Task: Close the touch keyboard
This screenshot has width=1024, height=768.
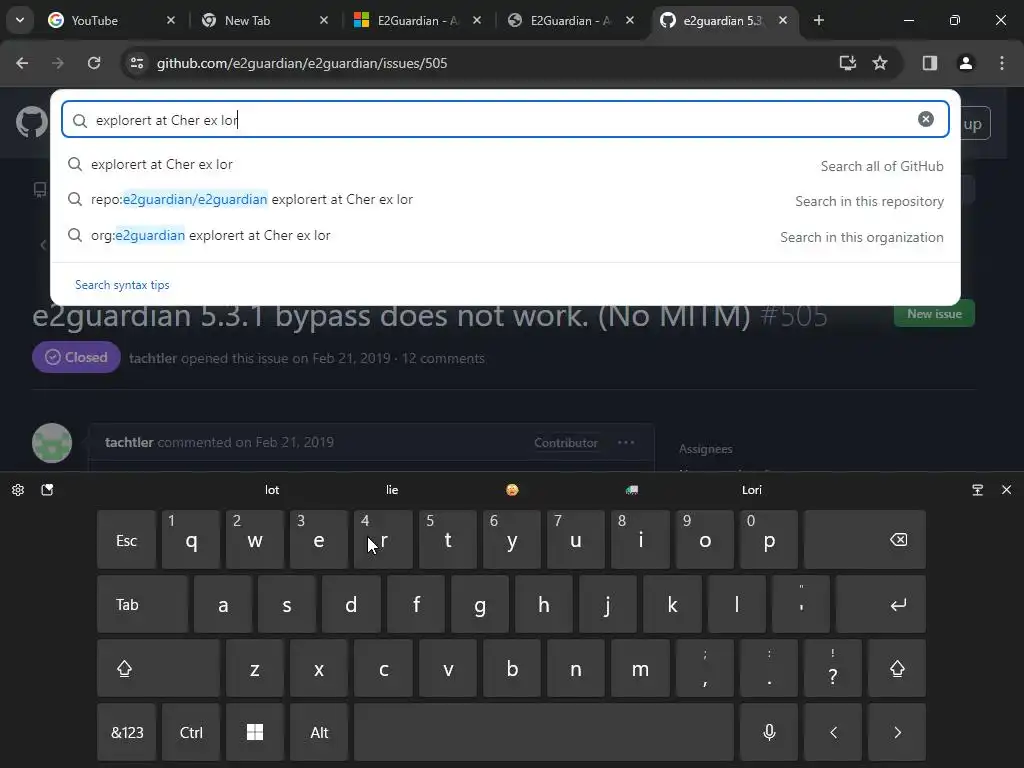Action: pos(1006,490)
